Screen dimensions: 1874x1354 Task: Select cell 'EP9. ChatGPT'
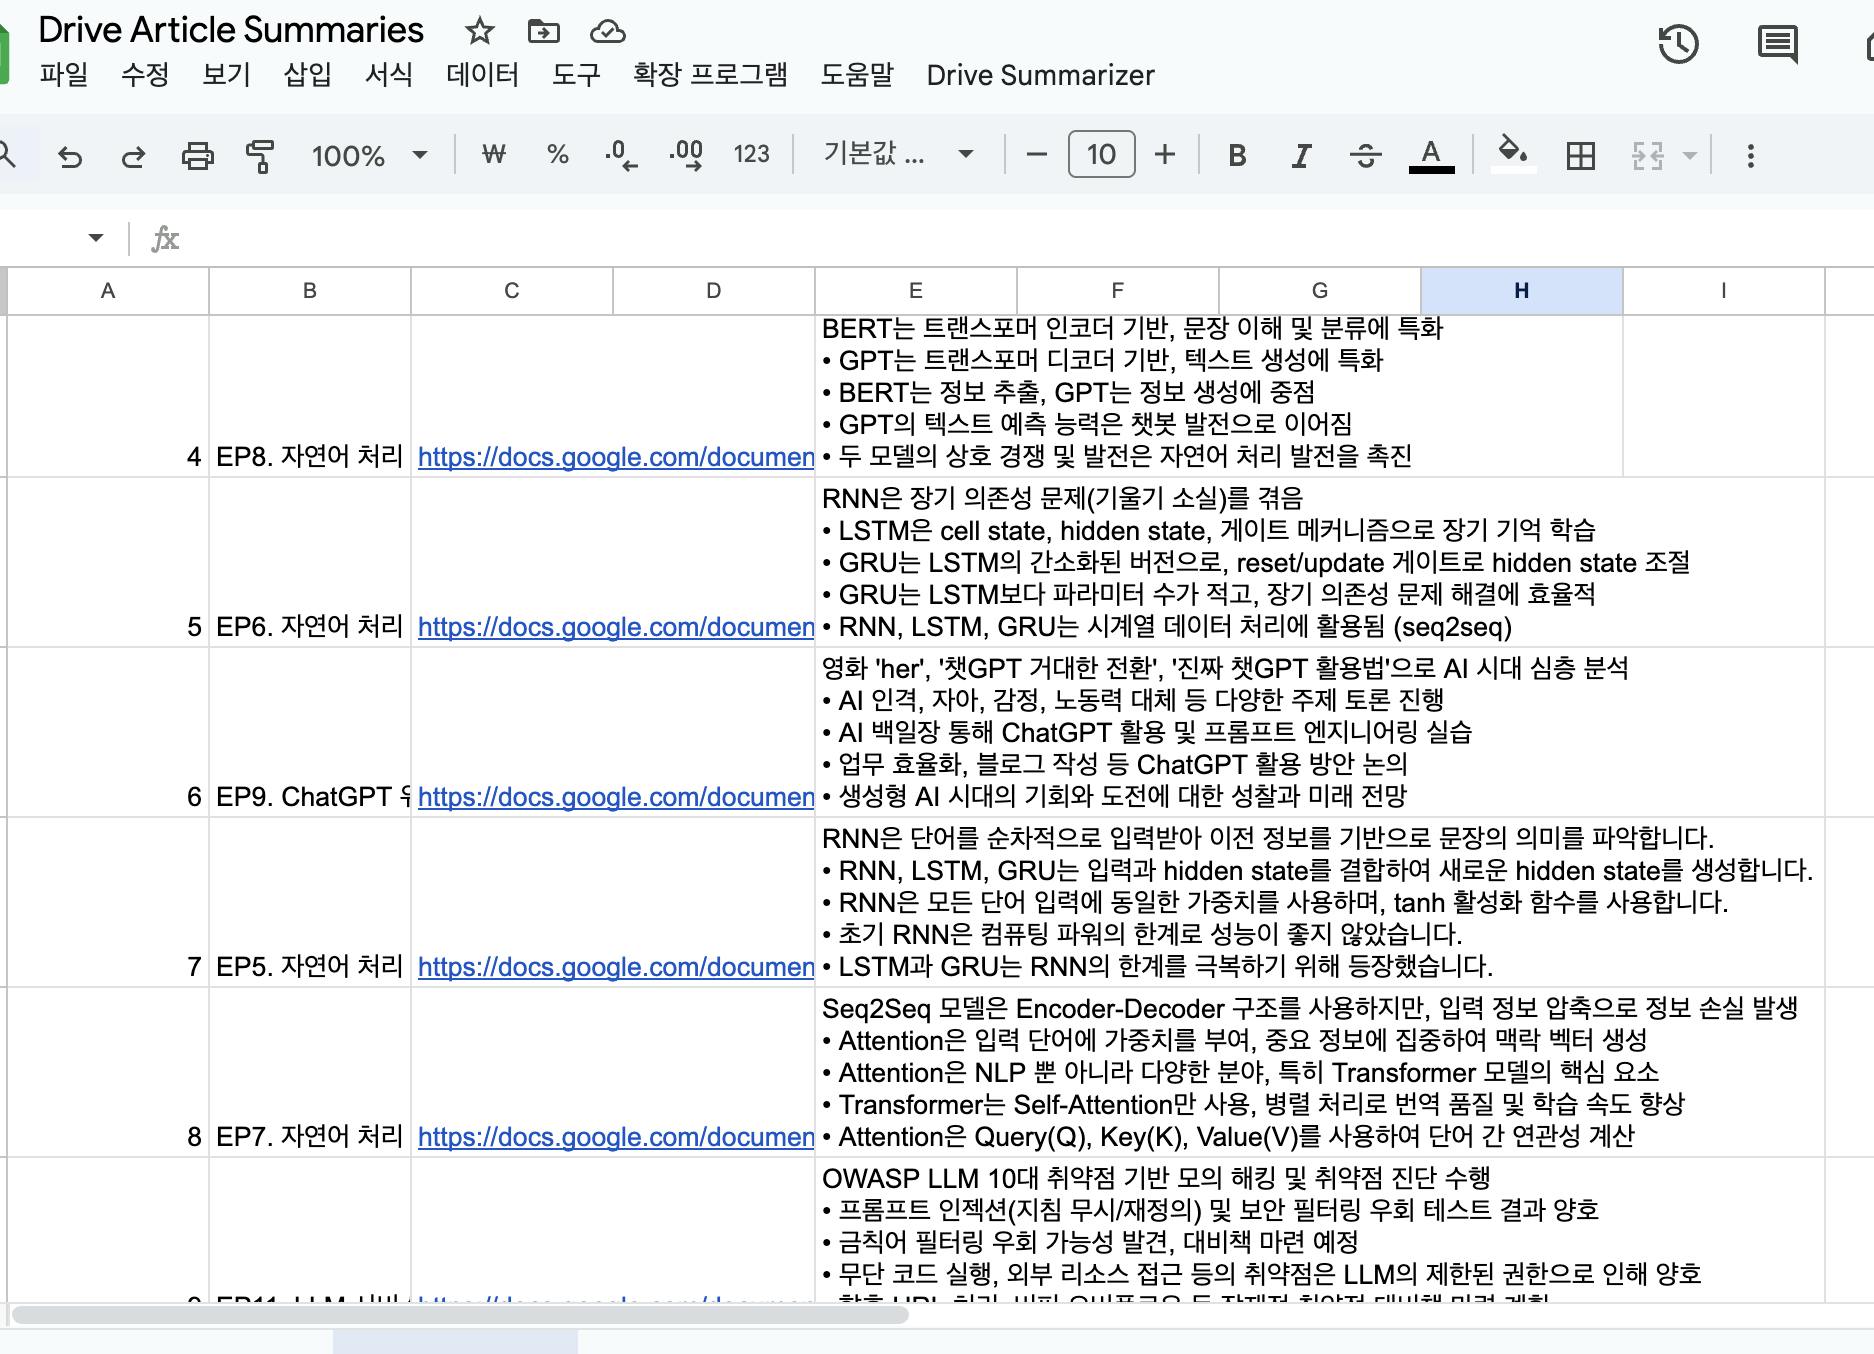click(310, 733)
